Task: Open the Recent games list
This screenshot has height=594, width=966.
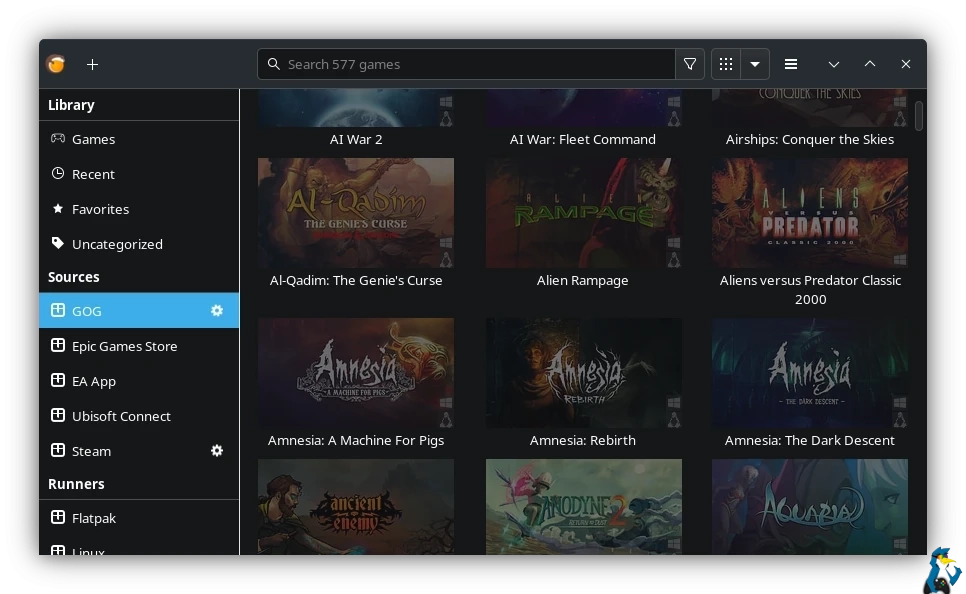Action: [93, 174]
